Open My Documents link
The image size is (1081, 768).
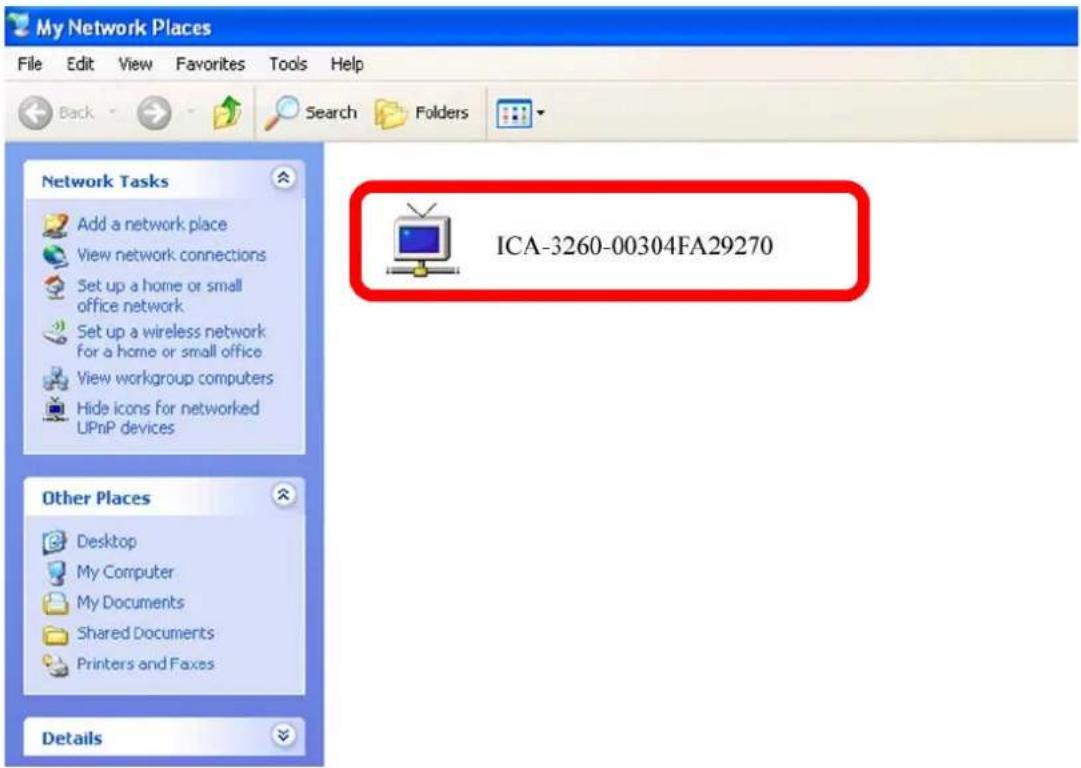(x=130, y=603)
